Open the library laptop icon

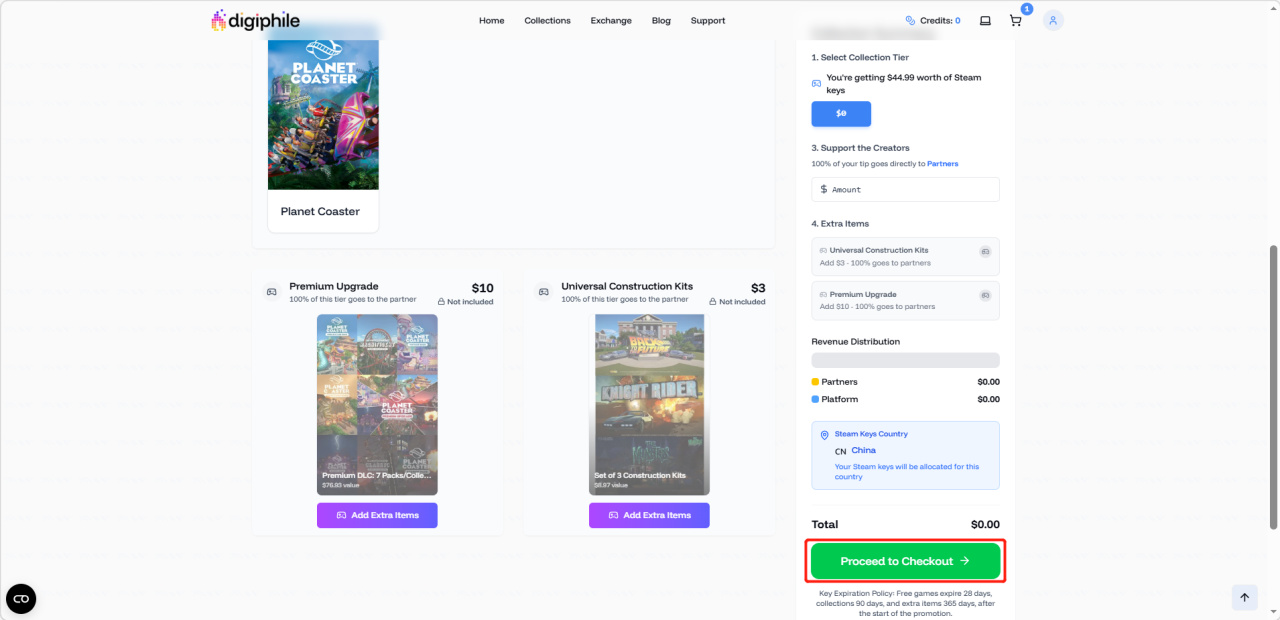[x=985, y=20]
